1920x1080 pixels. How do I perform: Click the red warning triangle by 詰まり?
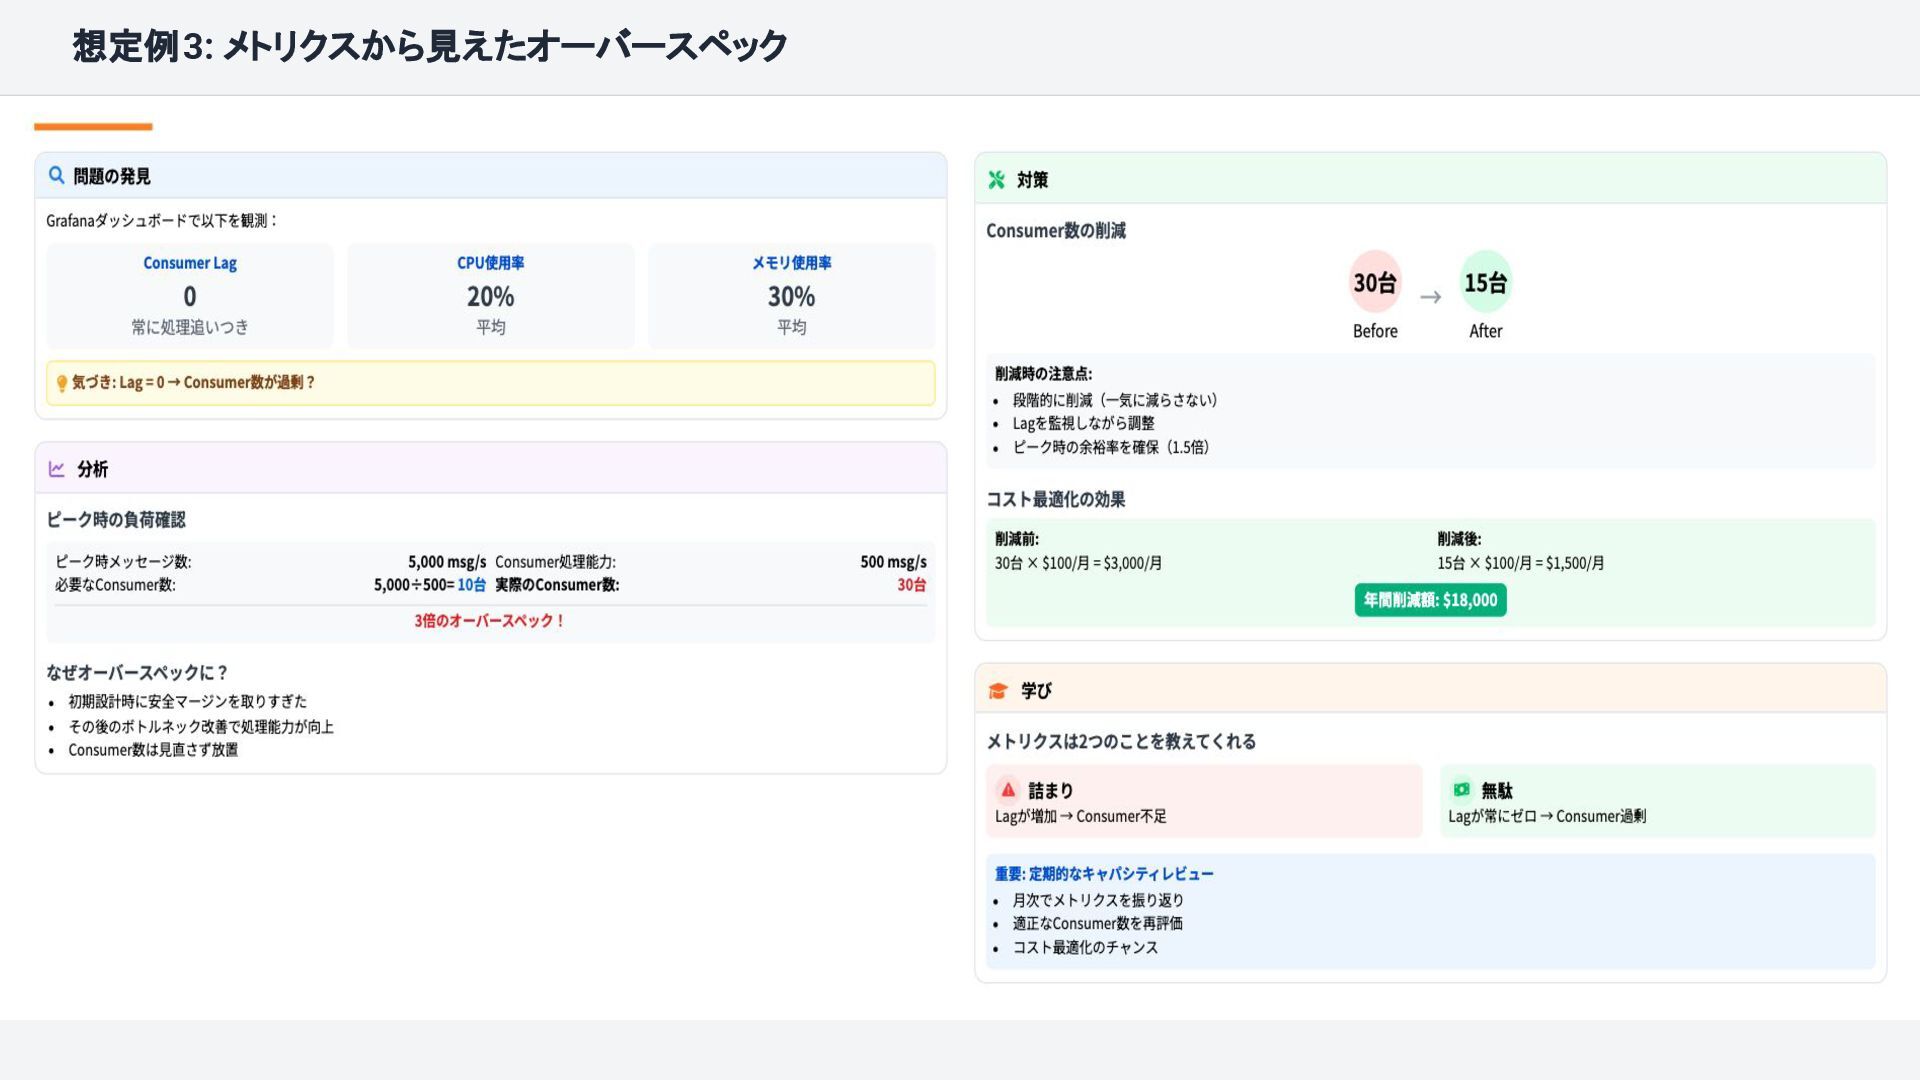click(x=1008, y=790)
